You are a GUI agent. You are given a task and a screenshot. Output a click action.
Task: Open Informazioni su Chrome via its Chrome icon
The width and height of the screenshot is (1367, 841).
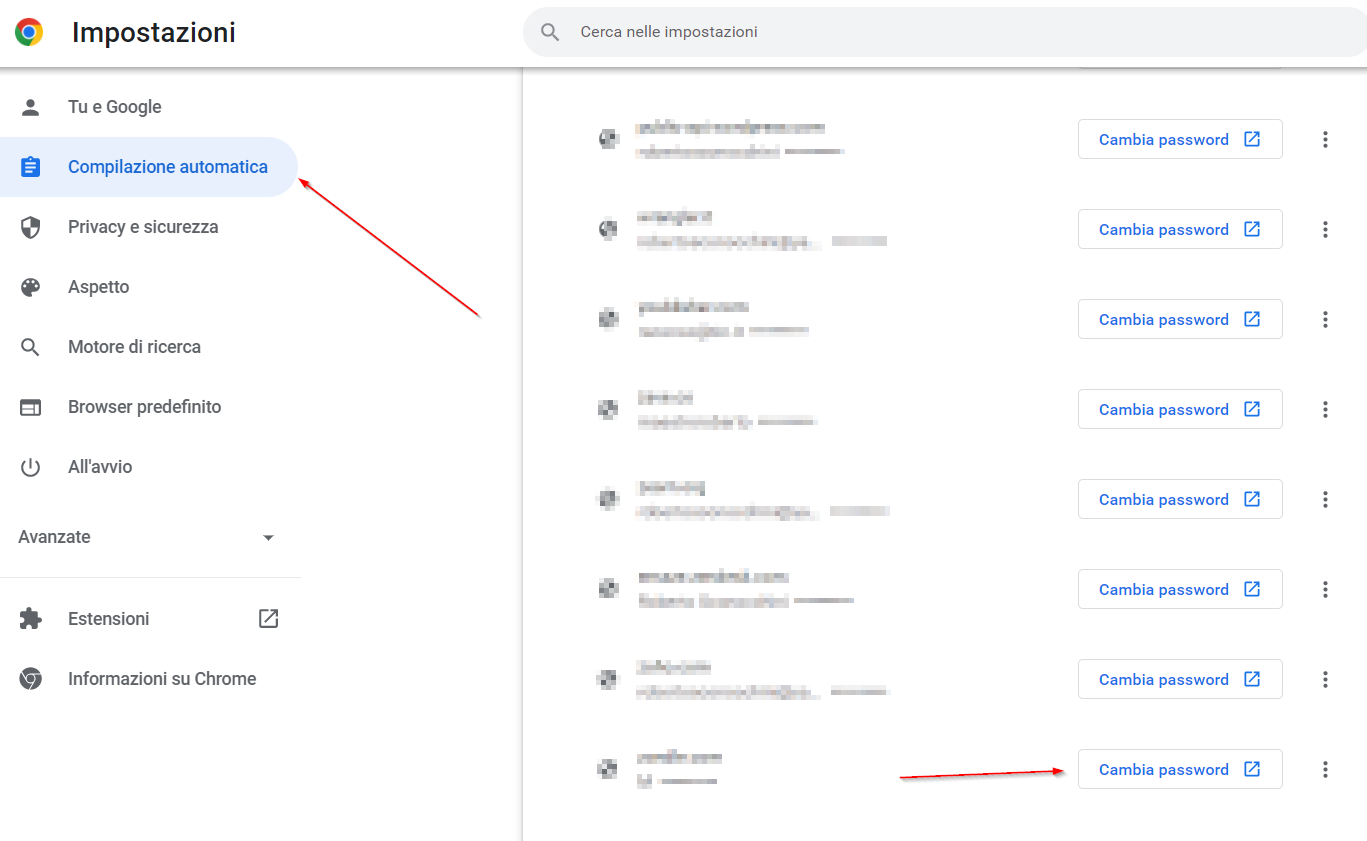31,679
